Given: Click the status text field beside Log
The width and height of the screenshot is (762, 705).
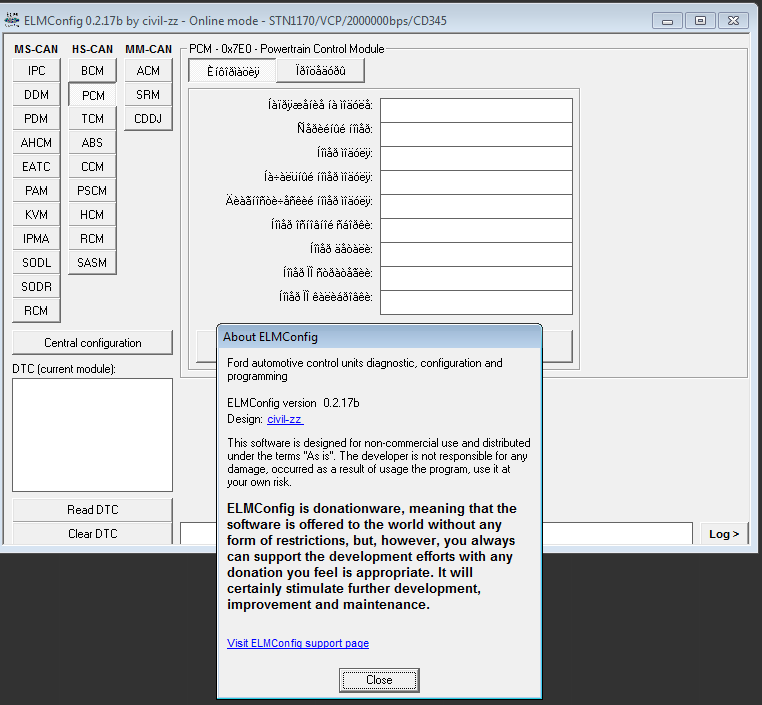Looking at the screenshot, I should (x=436, y=533).
